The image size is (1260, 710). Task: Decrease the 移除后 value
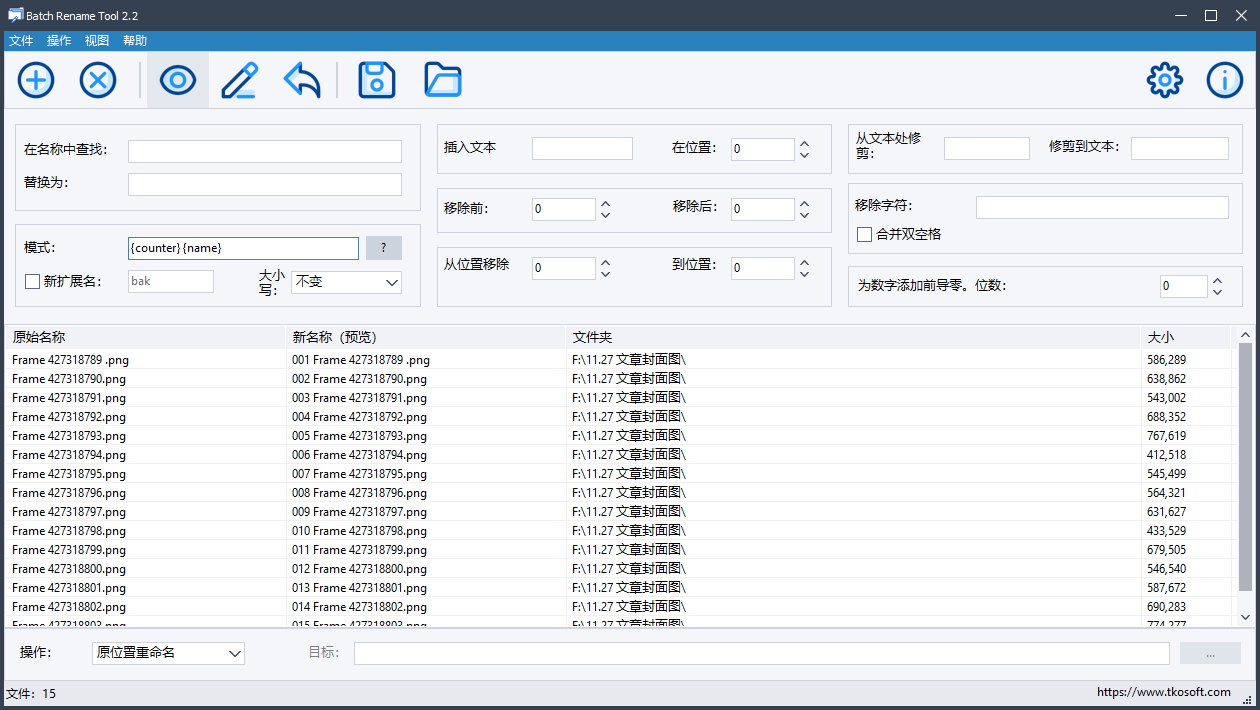pyautogui.click(x=804, y=215)
